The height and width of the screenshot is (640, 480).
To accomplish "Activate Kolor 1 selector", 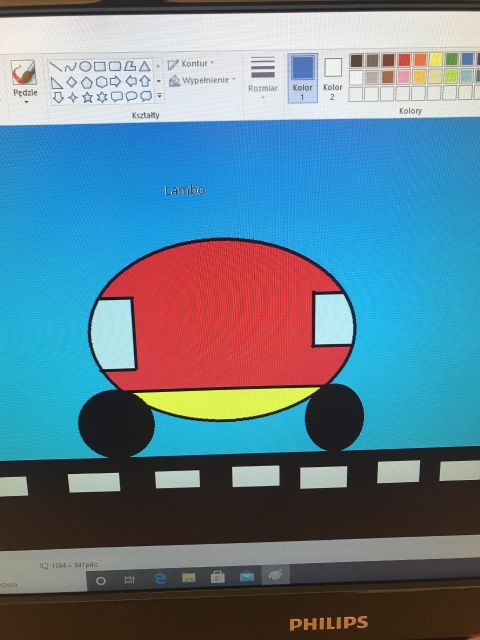I will pos(302,78).
